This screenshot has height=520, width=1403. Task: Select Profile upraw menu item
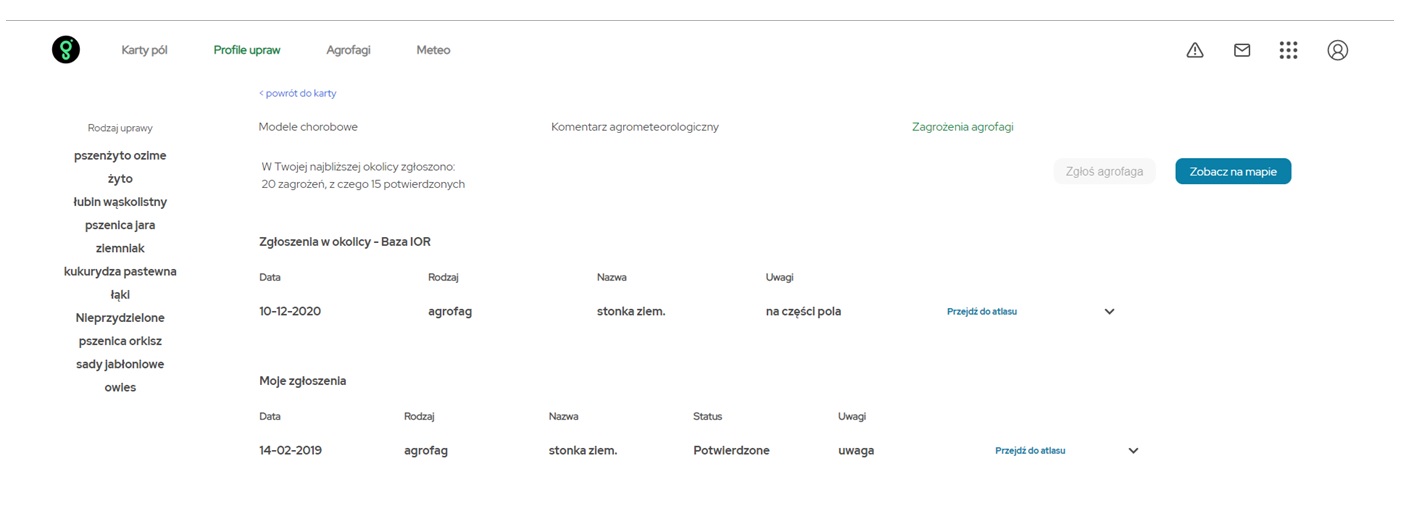247,50
